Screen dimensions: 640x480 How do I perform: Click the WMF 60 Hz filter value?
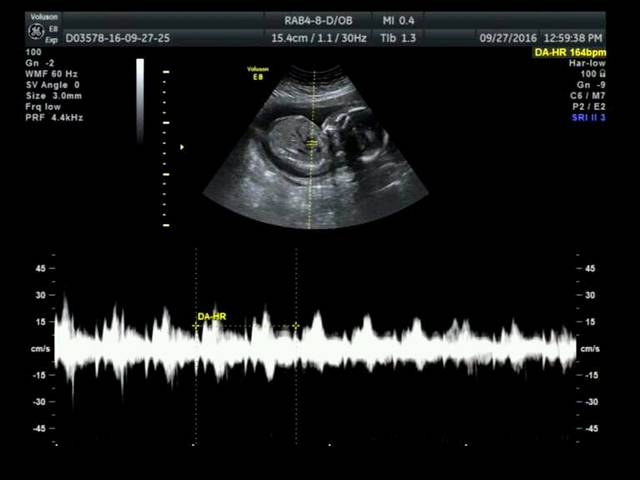51,73
